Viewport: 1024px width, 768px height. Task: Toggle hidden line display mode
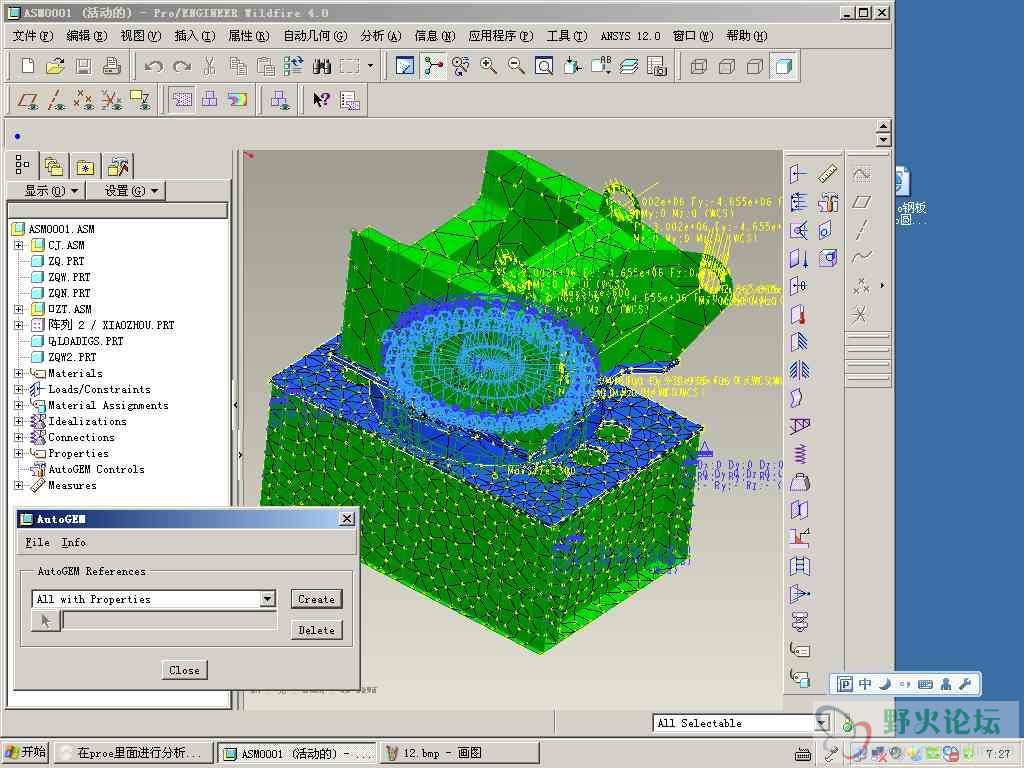[x=726, y=66]
